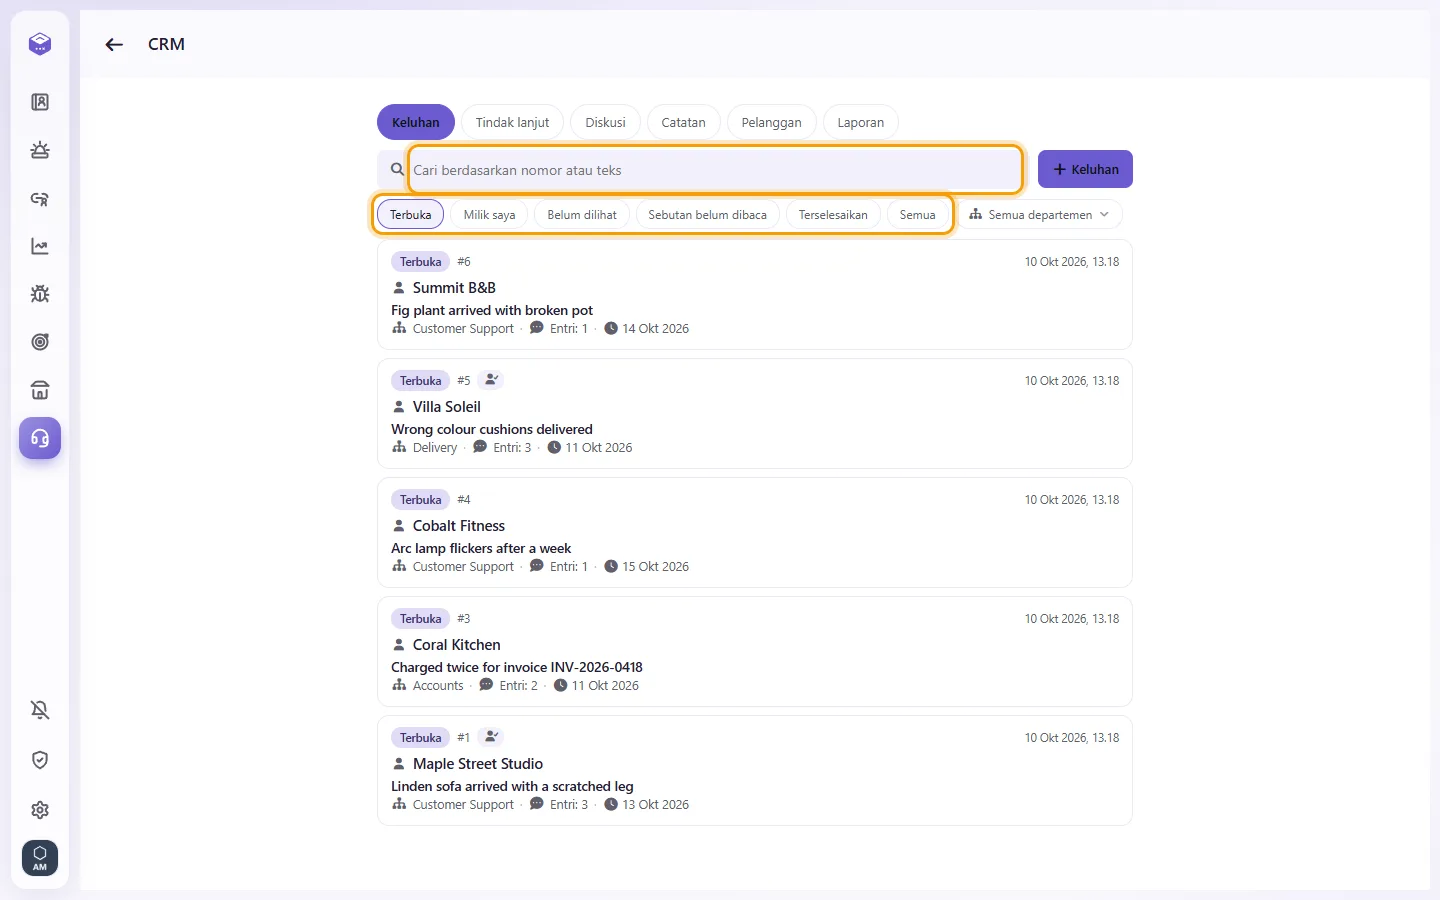Viewport: 1440px width, 900px height.
Task: Click the muted notifications bell icon
Action: [40, 710]
